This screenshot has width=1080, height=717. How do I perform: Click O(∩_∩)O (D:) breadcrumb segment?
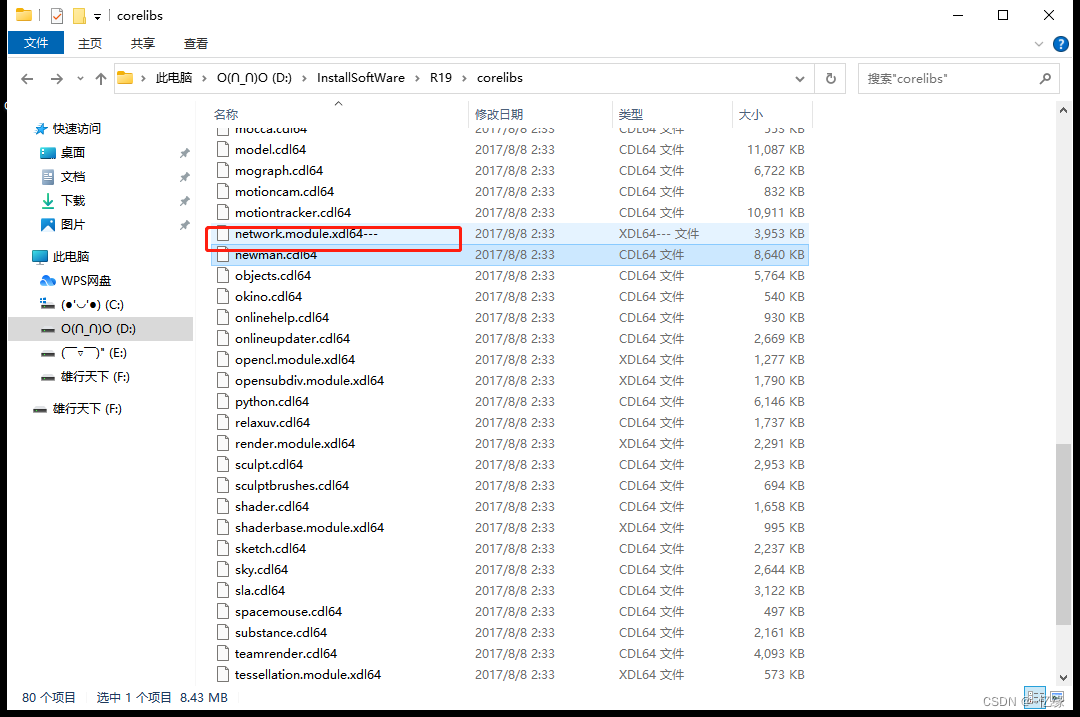254,78
